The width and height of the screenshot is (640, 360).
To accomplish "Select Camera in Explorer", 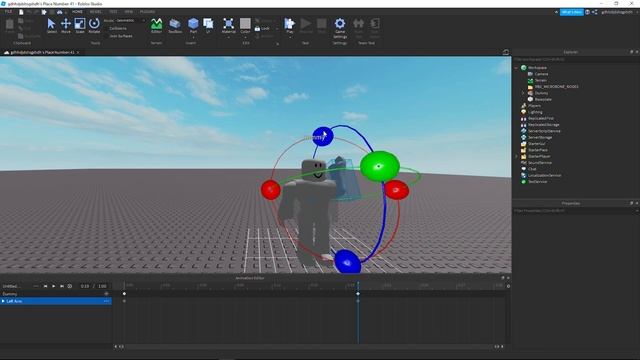I will coord(541,74).
